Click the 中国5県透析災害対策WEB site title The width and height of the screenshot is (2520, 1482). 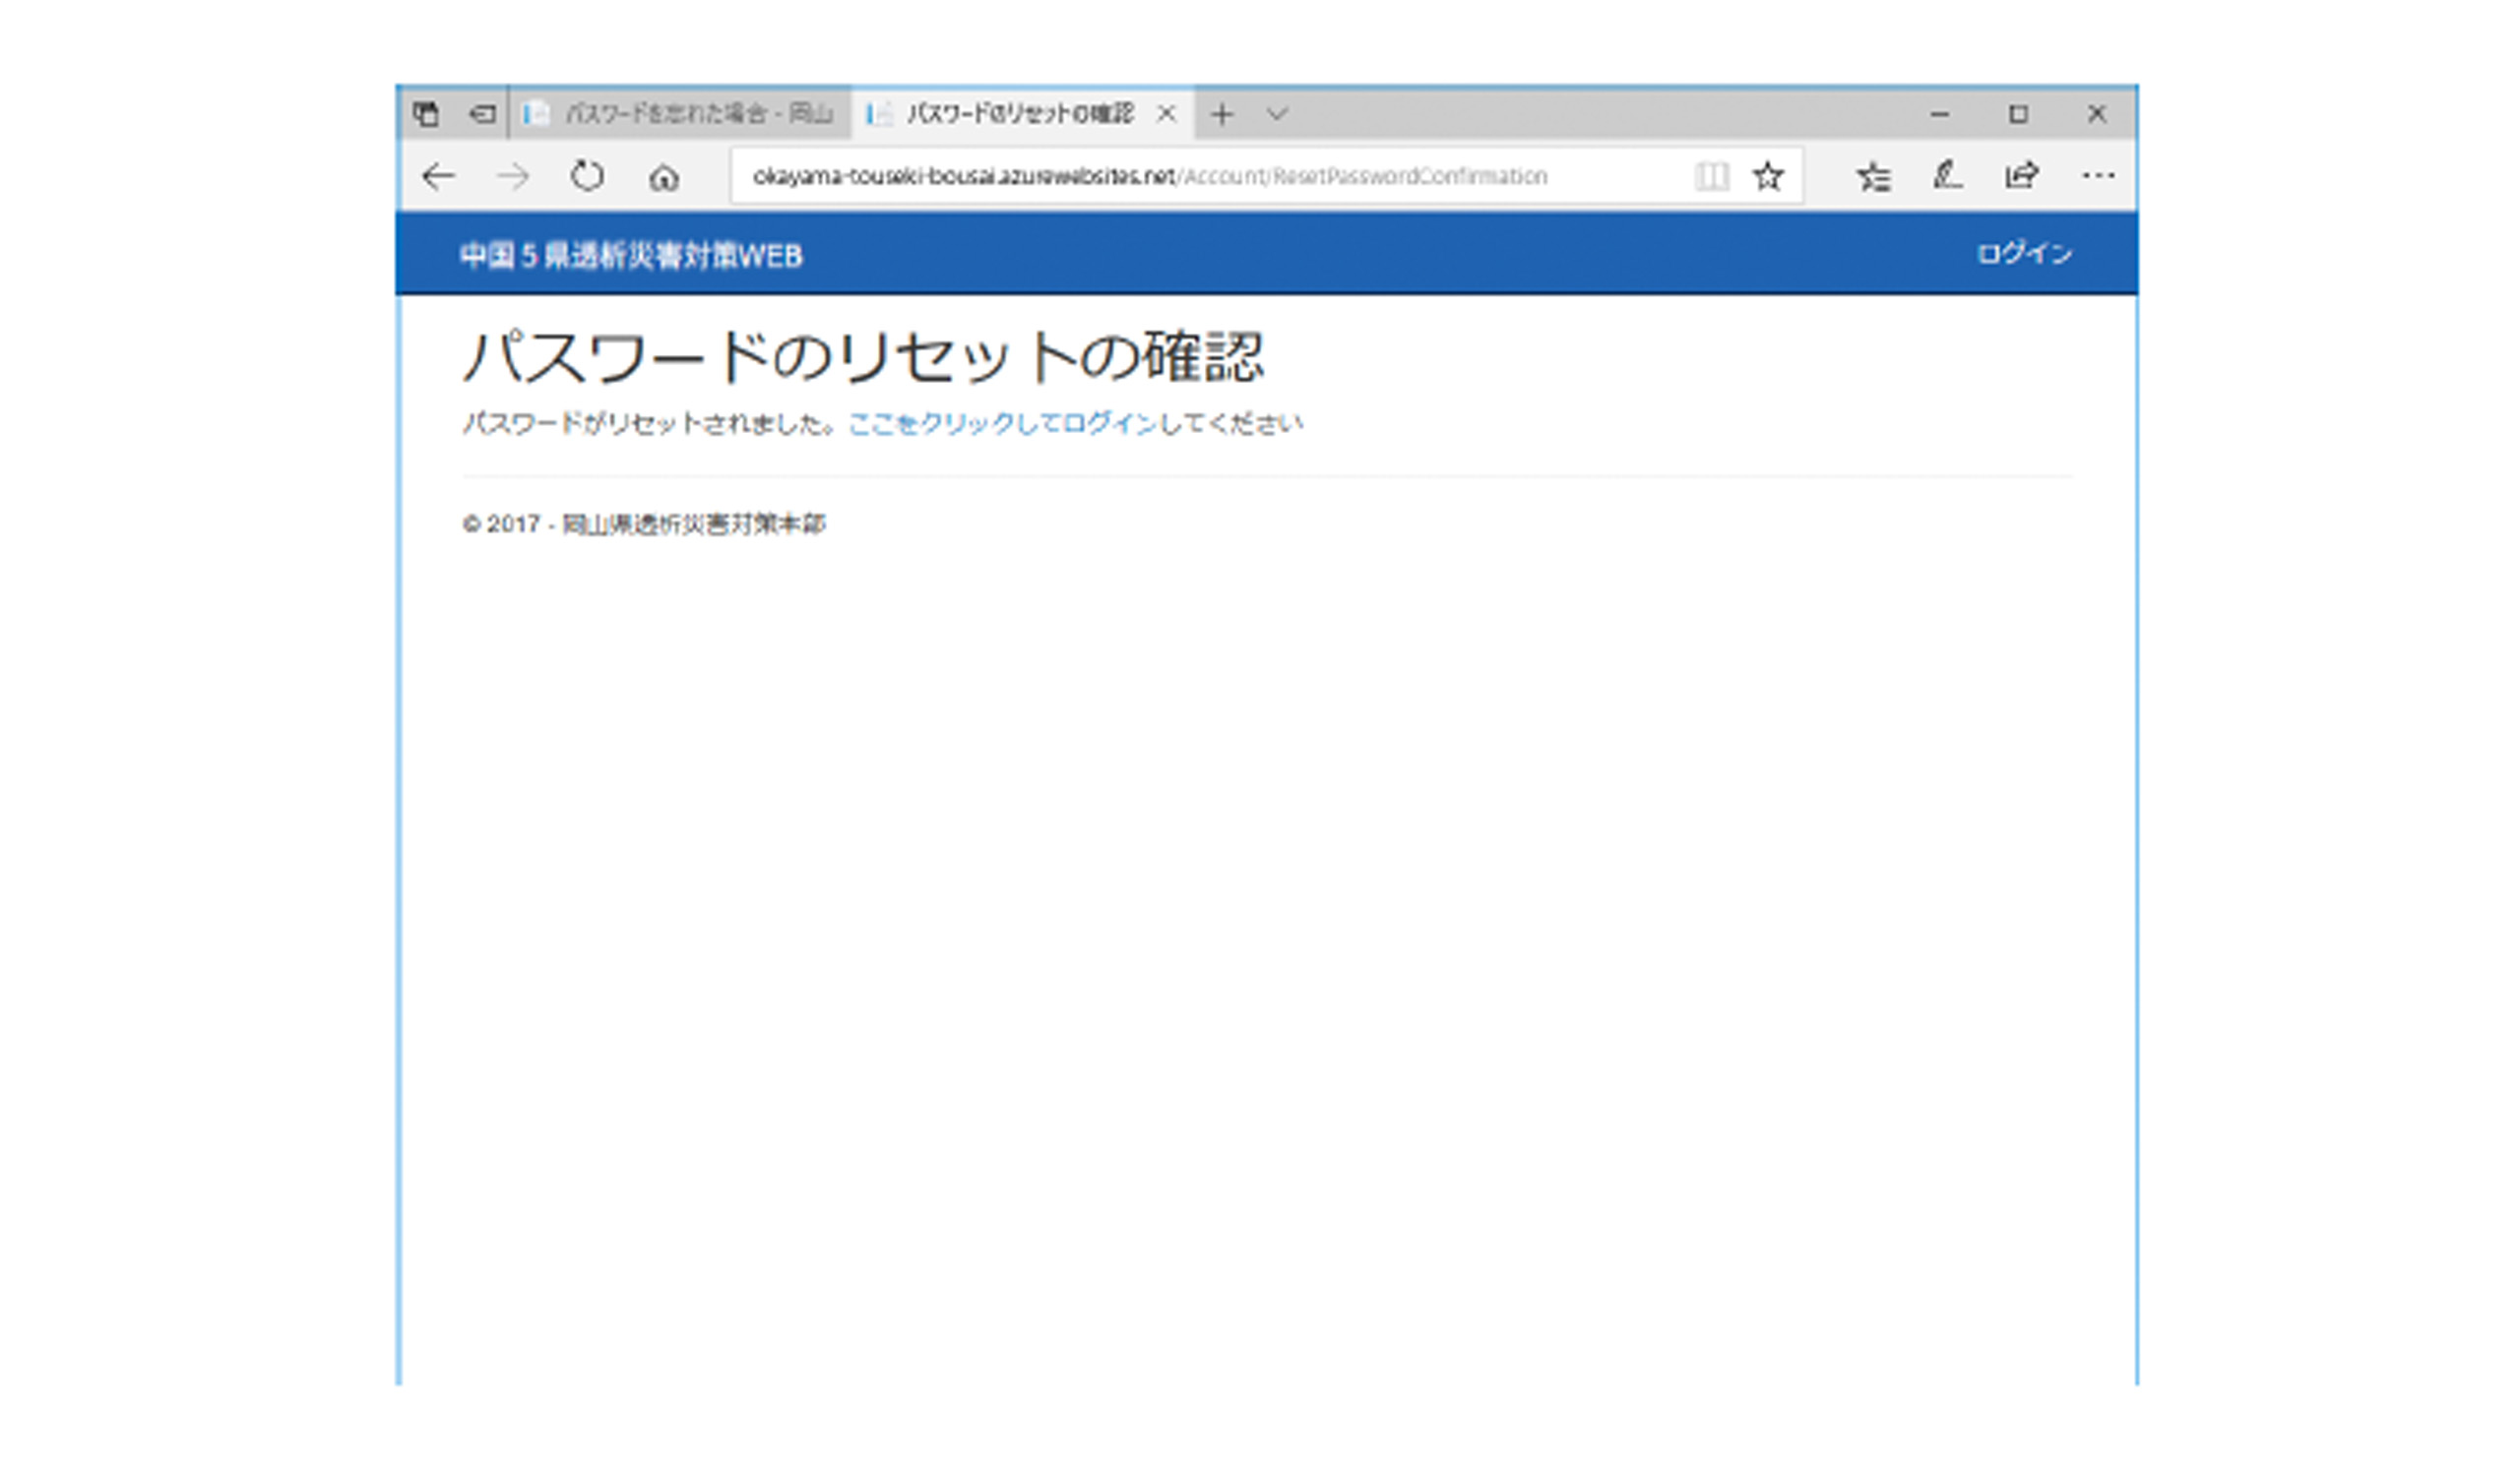[631, 256]
